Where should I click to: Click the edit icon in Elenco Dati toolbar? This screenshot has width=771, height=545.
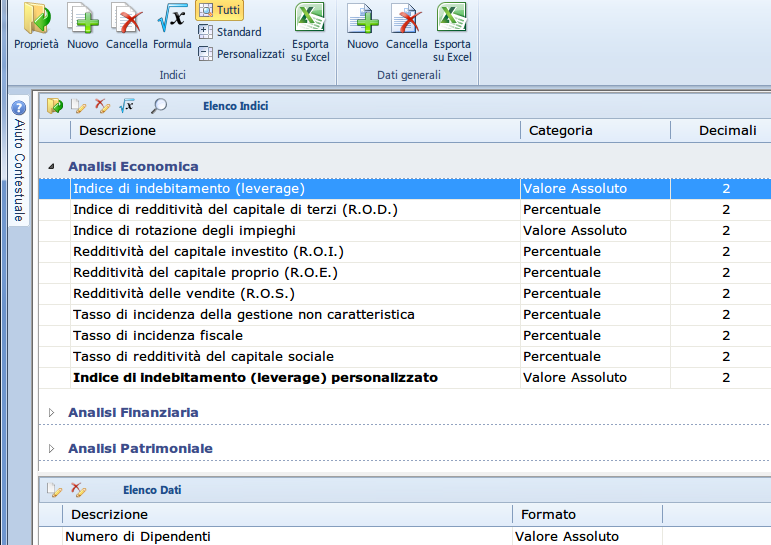coord(55,490)
